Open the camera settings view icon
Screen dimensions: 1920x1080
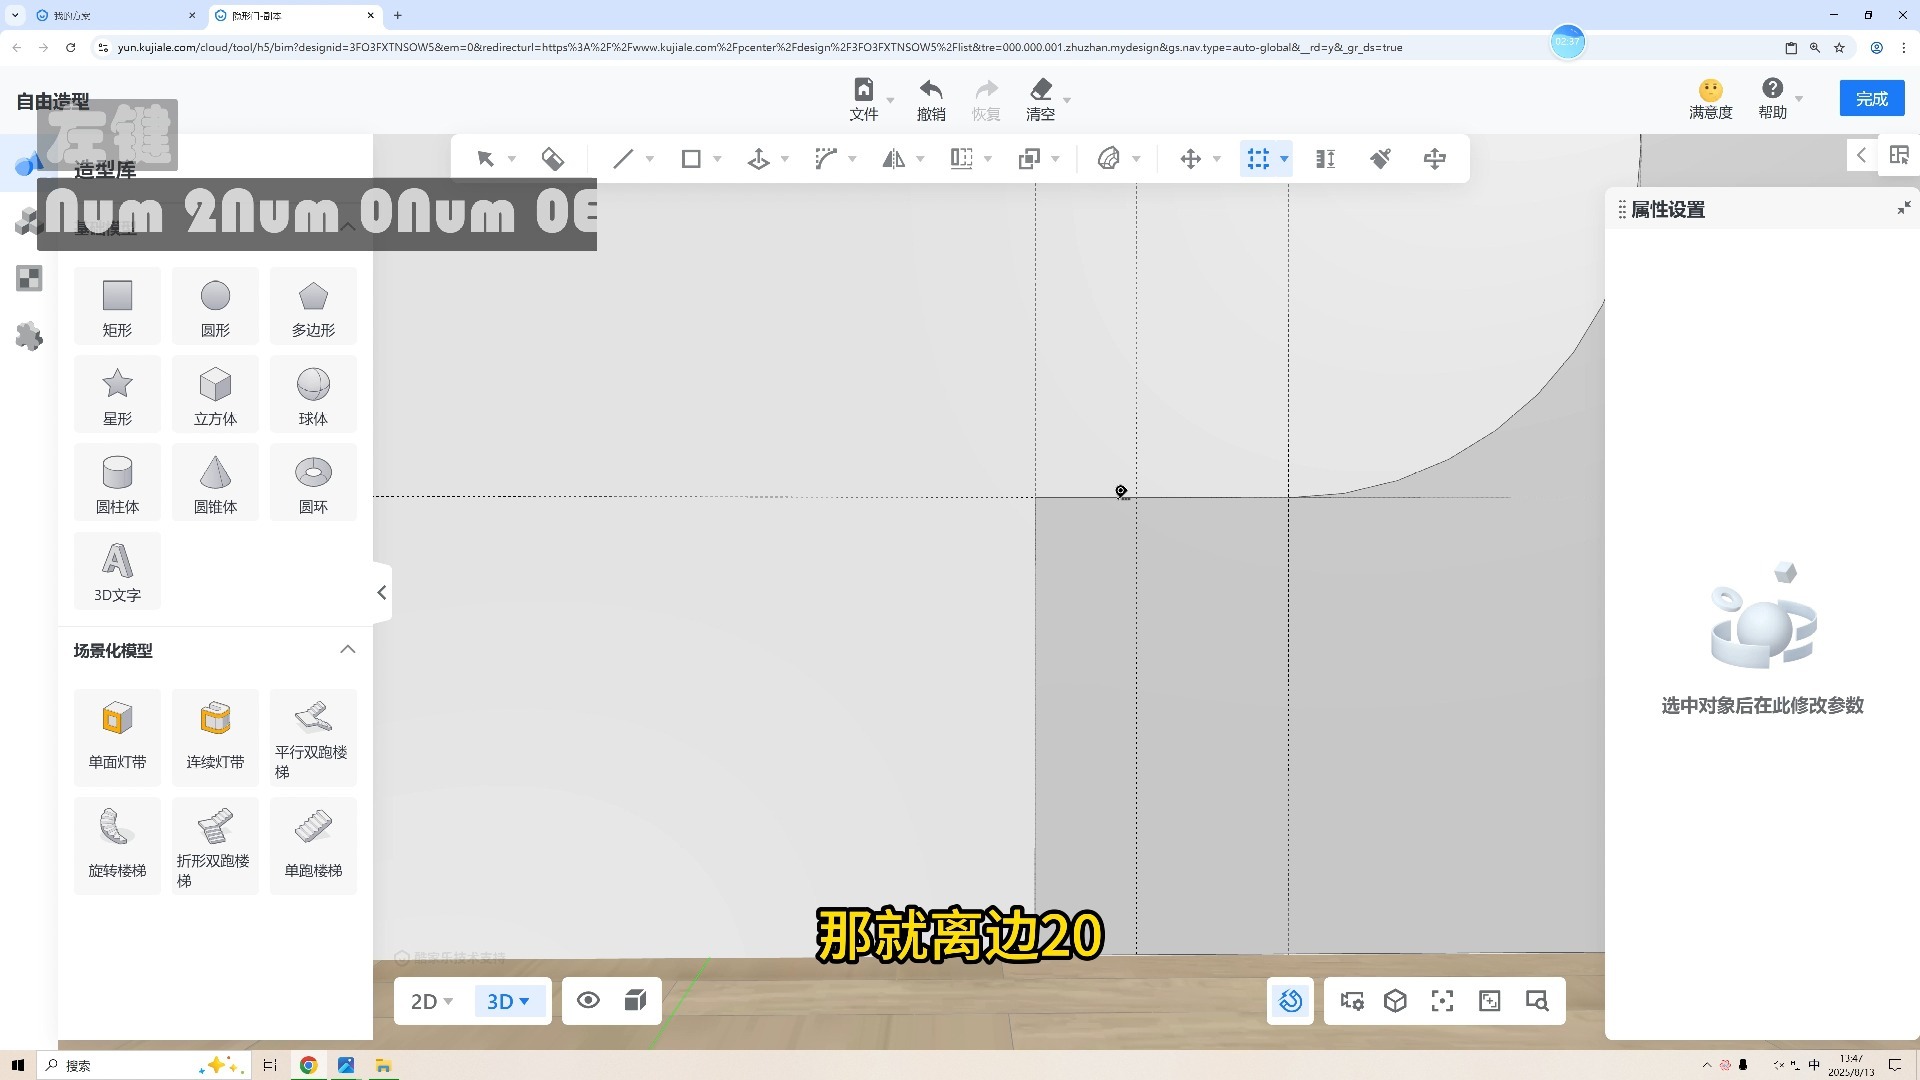point(1352,1000)
